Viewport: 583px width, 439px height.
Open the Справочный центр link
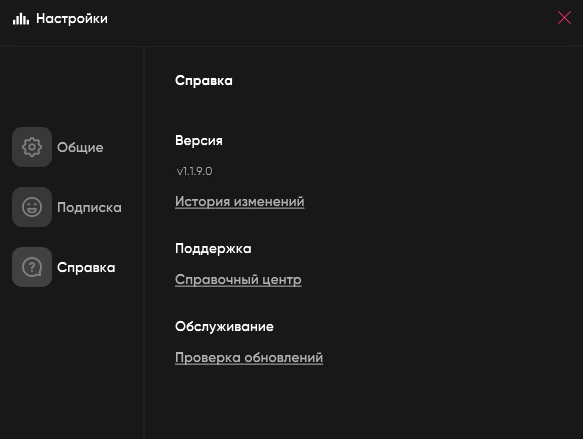[x=238, y=280]
